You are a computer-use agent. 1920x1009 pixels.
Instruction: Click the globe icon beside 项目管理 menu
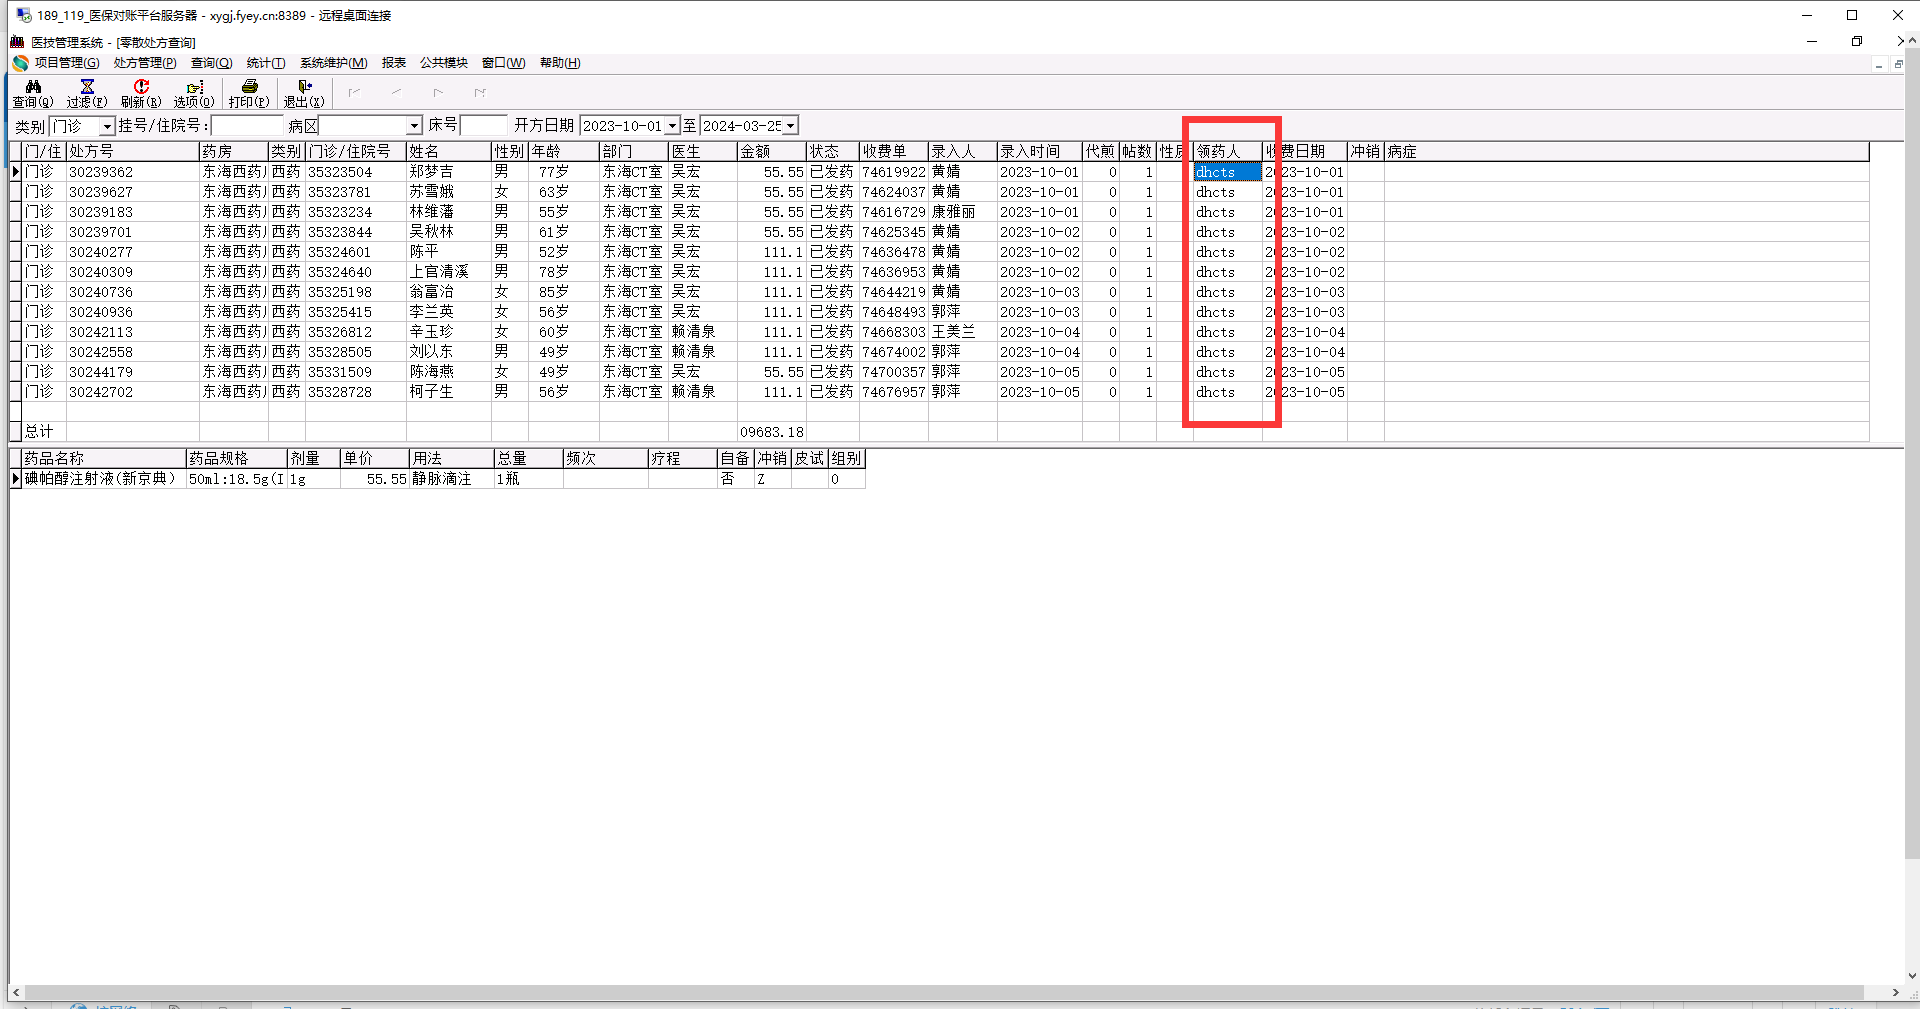(x=20, y=63)
